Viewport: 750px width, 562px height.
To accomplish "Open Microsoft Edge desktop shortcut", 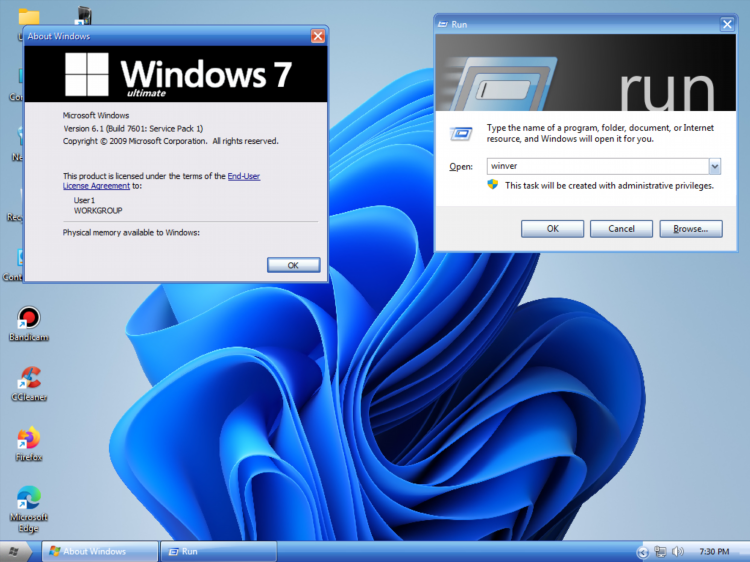I will (29, 509).
